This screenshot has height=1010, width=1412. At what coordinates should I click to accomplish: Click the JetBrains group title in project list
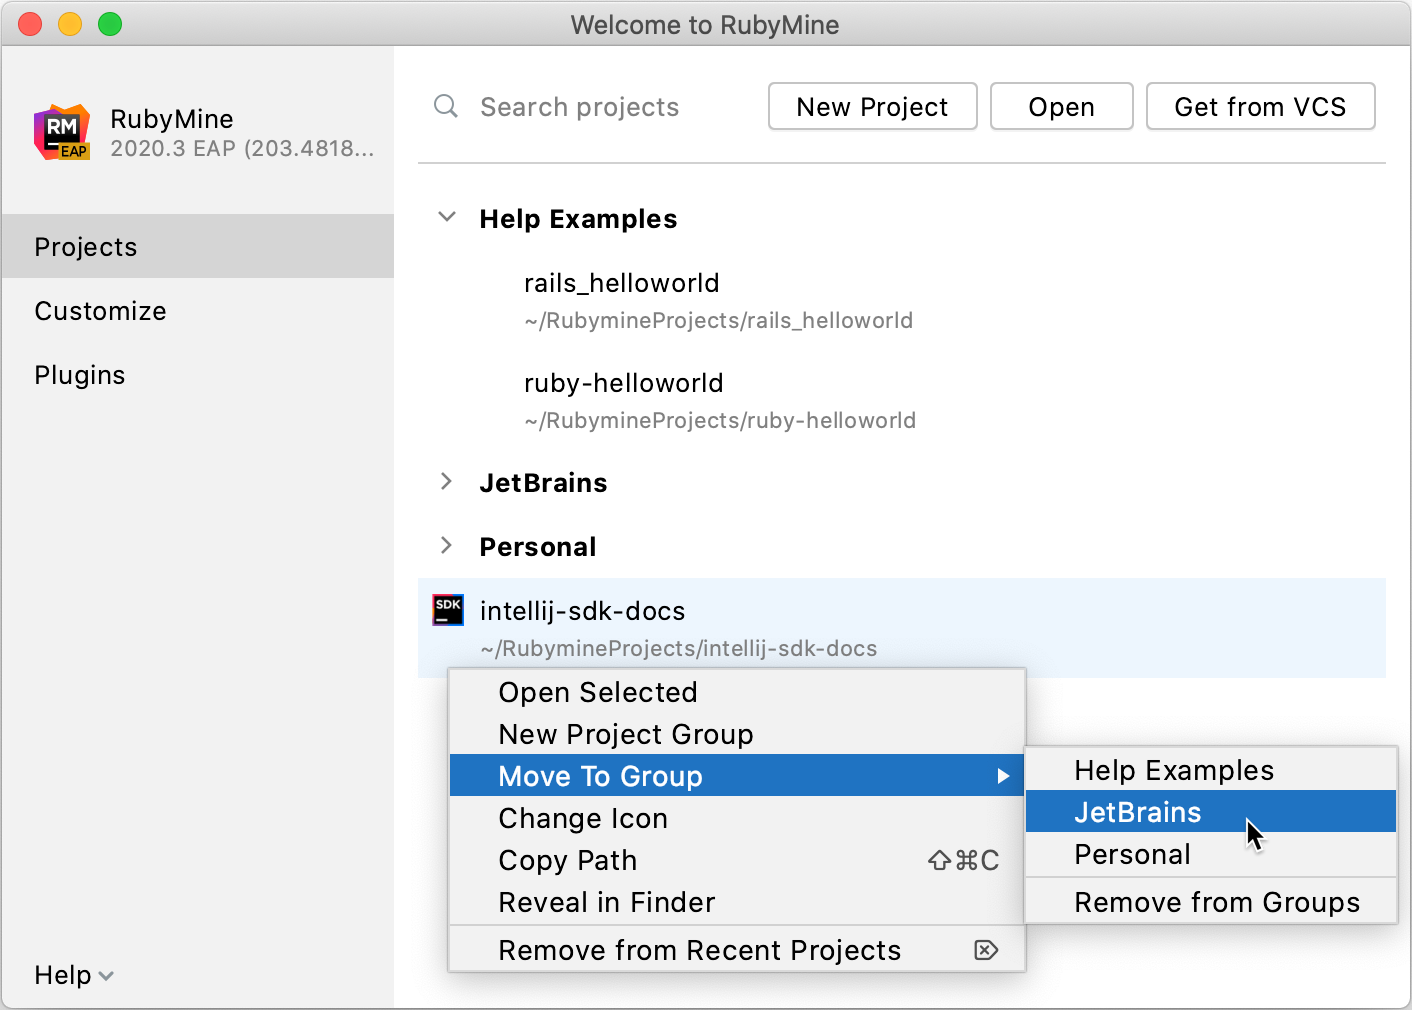point(543,483)
